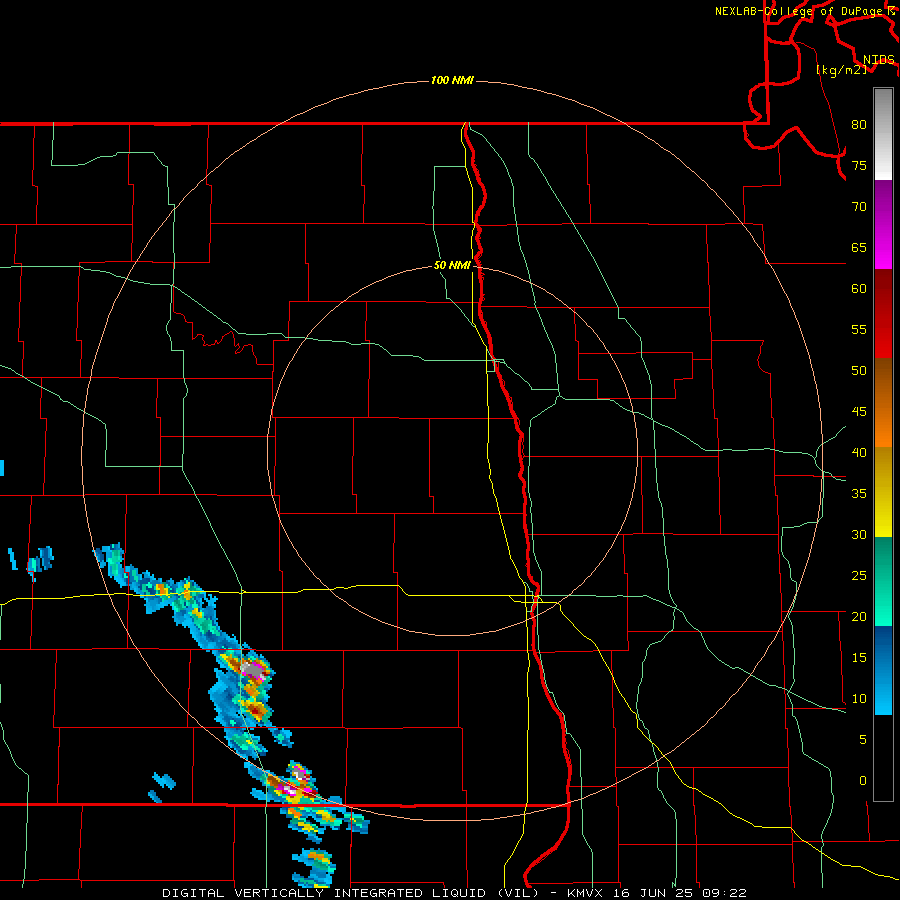Screen dimensions: 900x900
Task: Select the purple-magenta segment of the color bar
Action: pyautogui.click(x=883, y=224)
